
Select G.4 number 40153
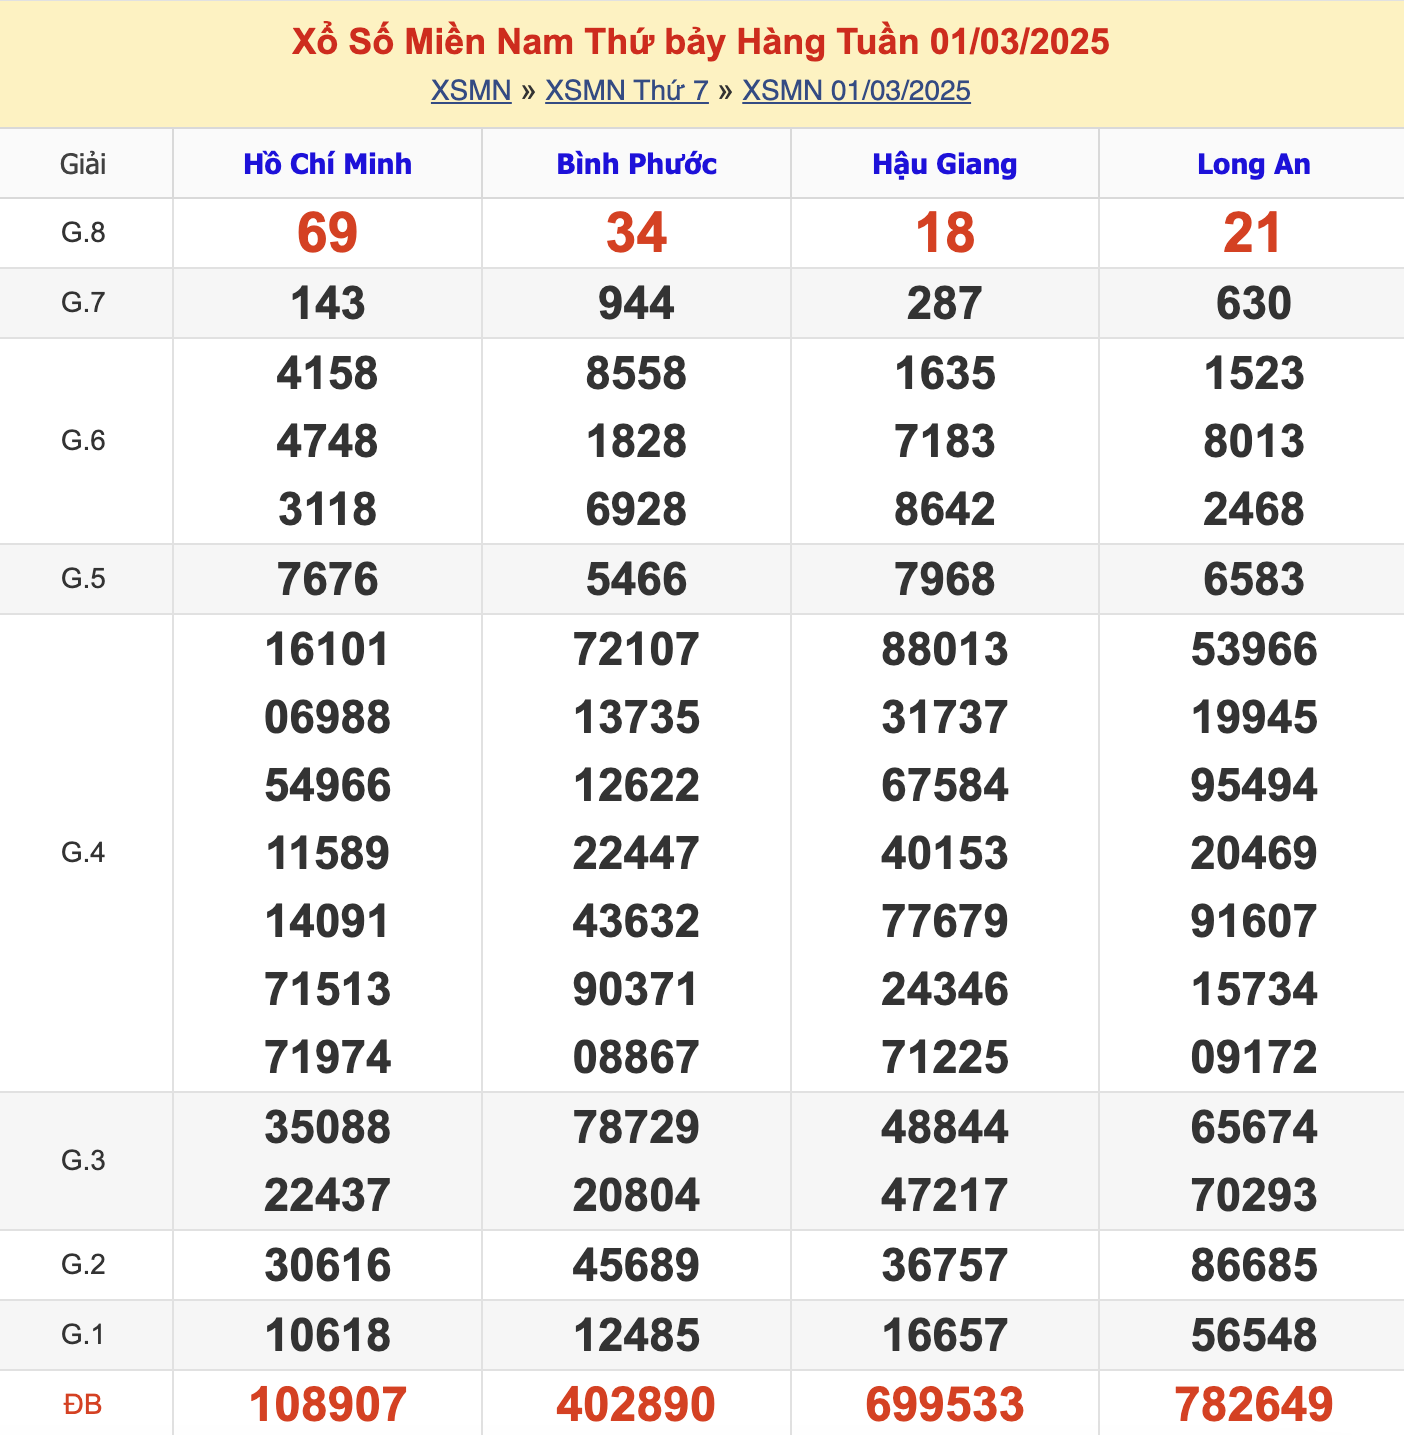tap(945, 854)
